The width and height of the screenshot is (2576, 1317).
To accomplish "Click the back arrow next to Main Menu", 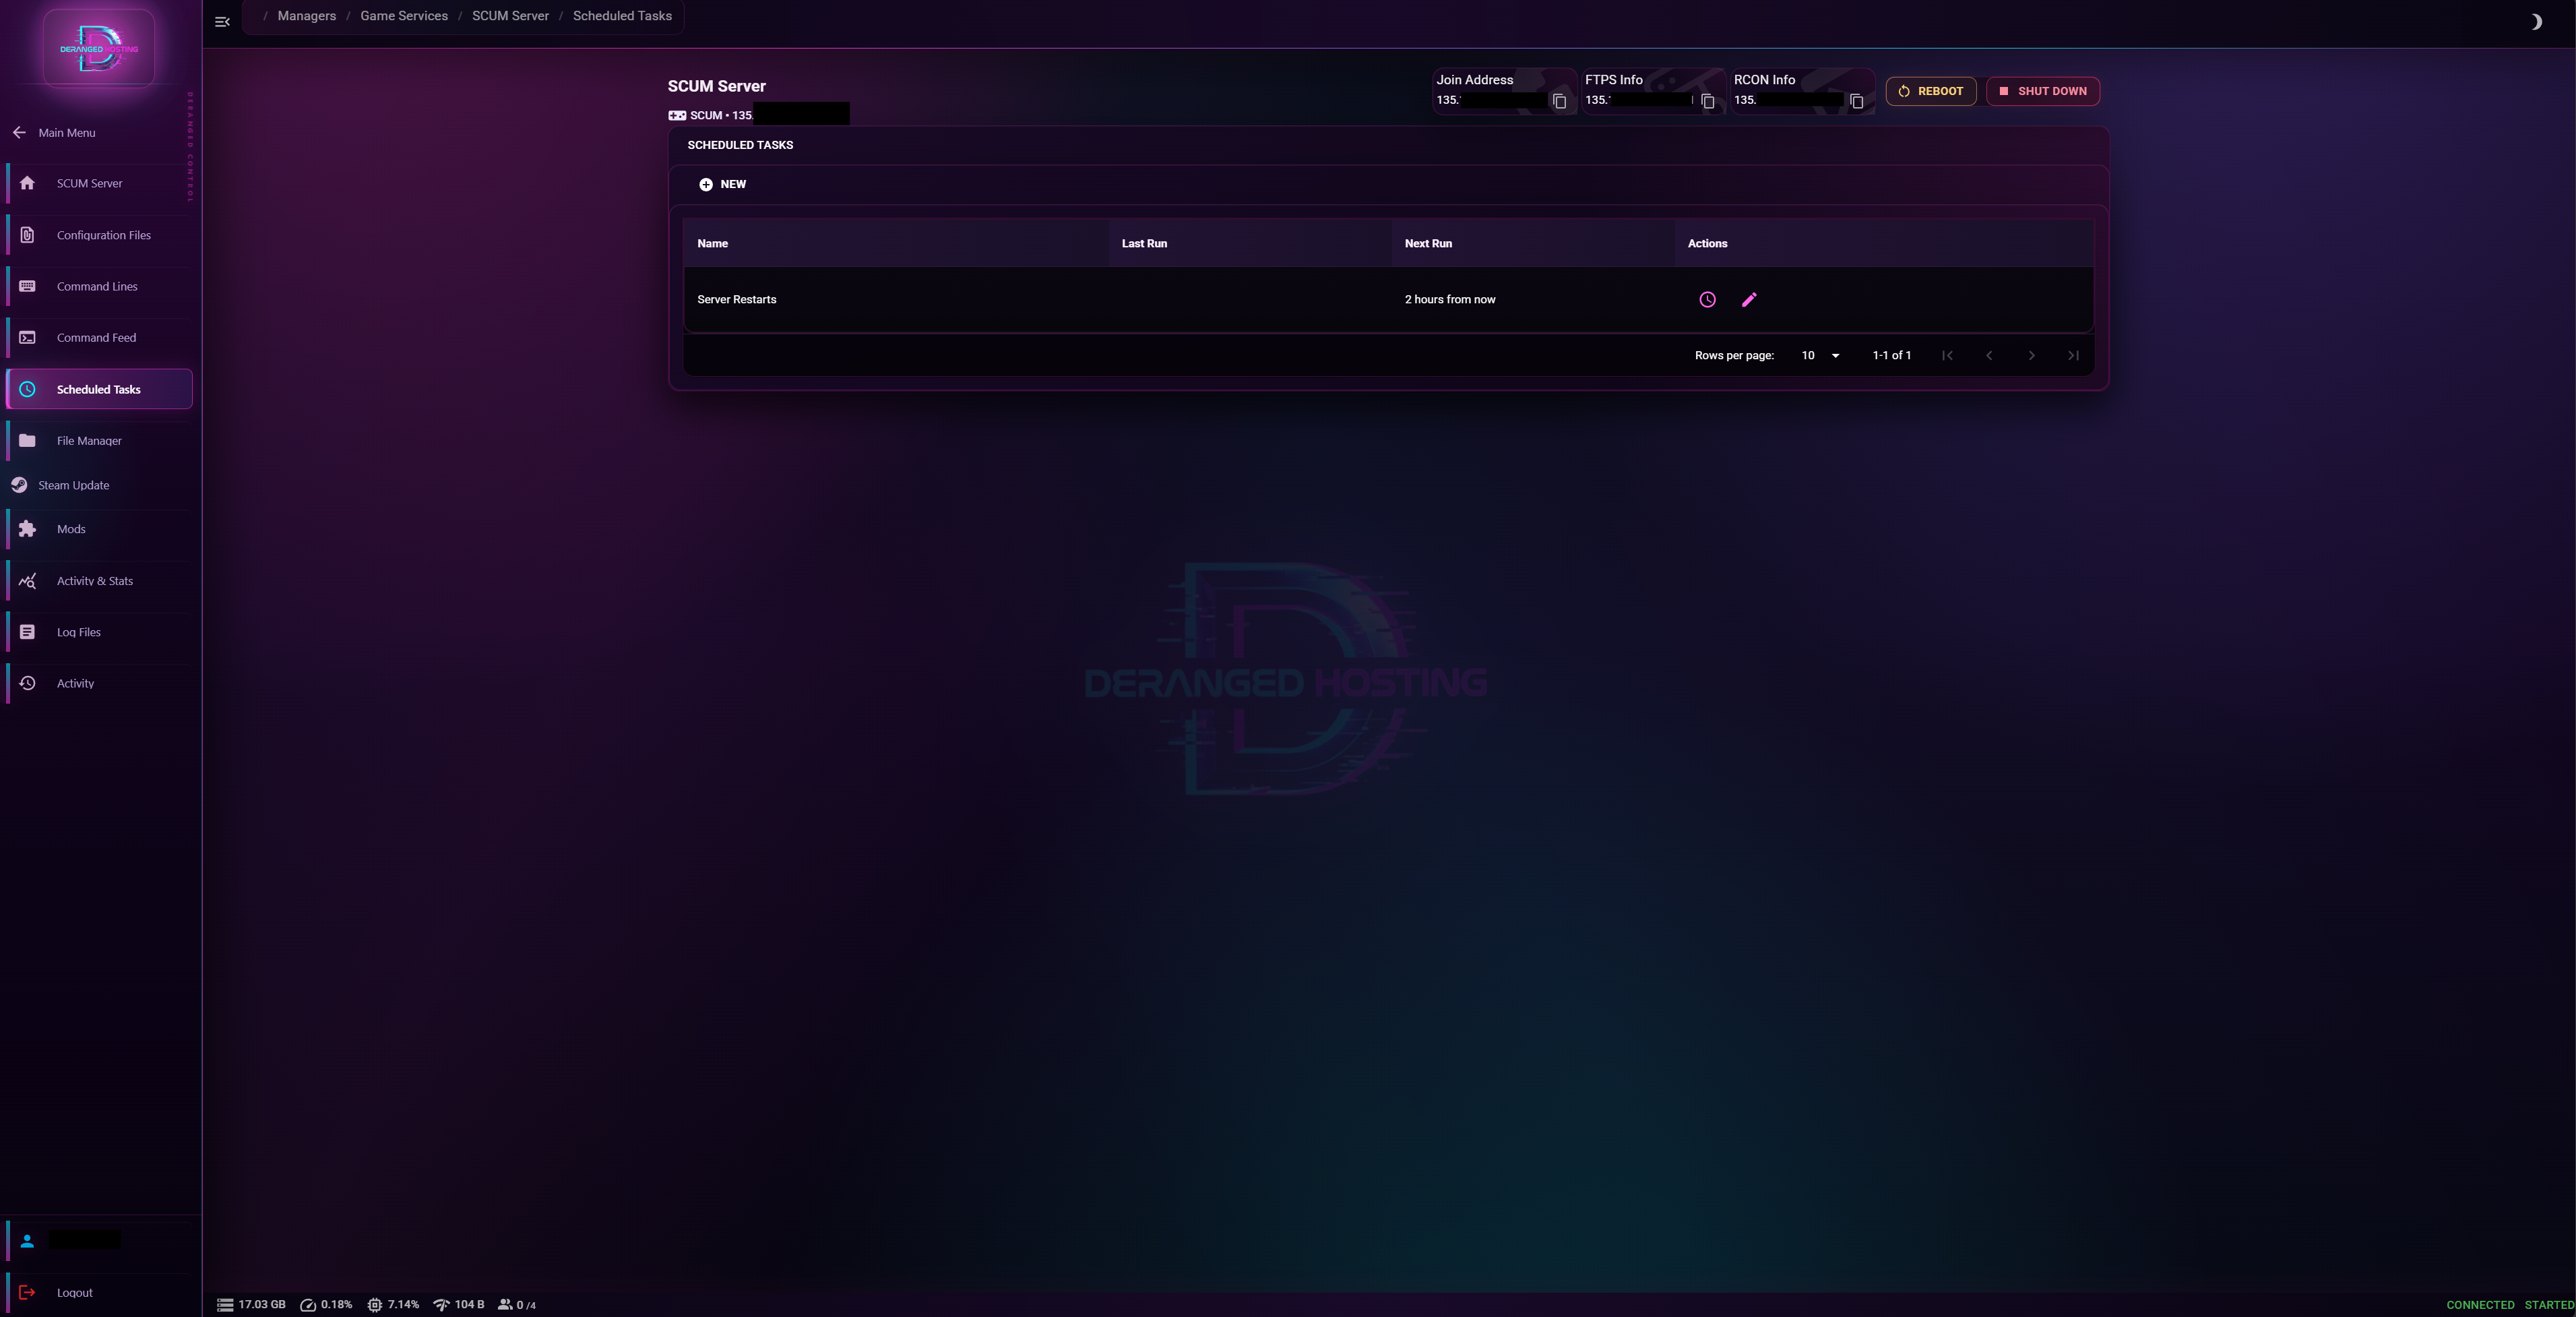I will tap(19, 132).
